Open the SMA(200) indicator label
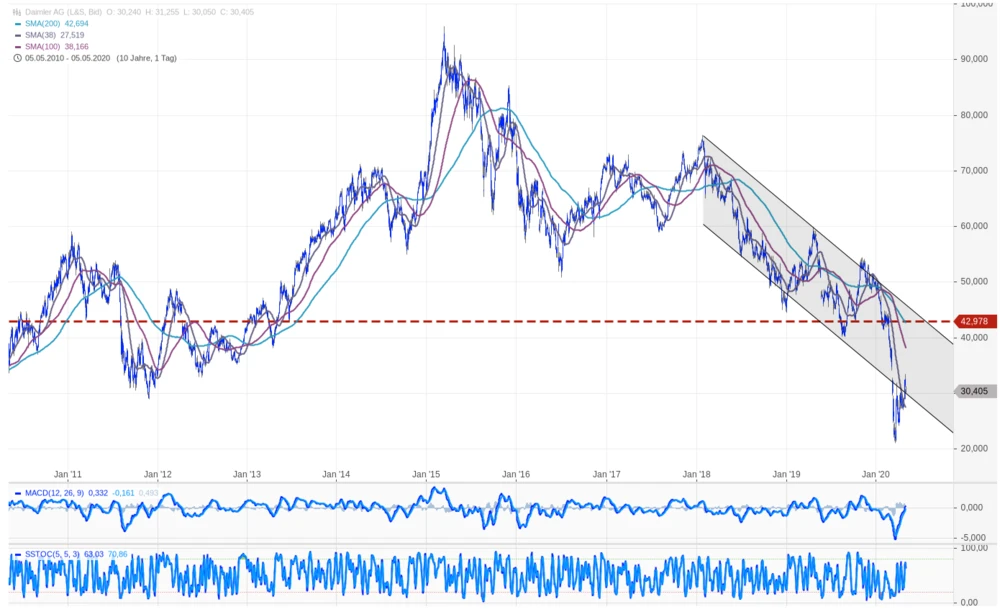 point(41,22)
